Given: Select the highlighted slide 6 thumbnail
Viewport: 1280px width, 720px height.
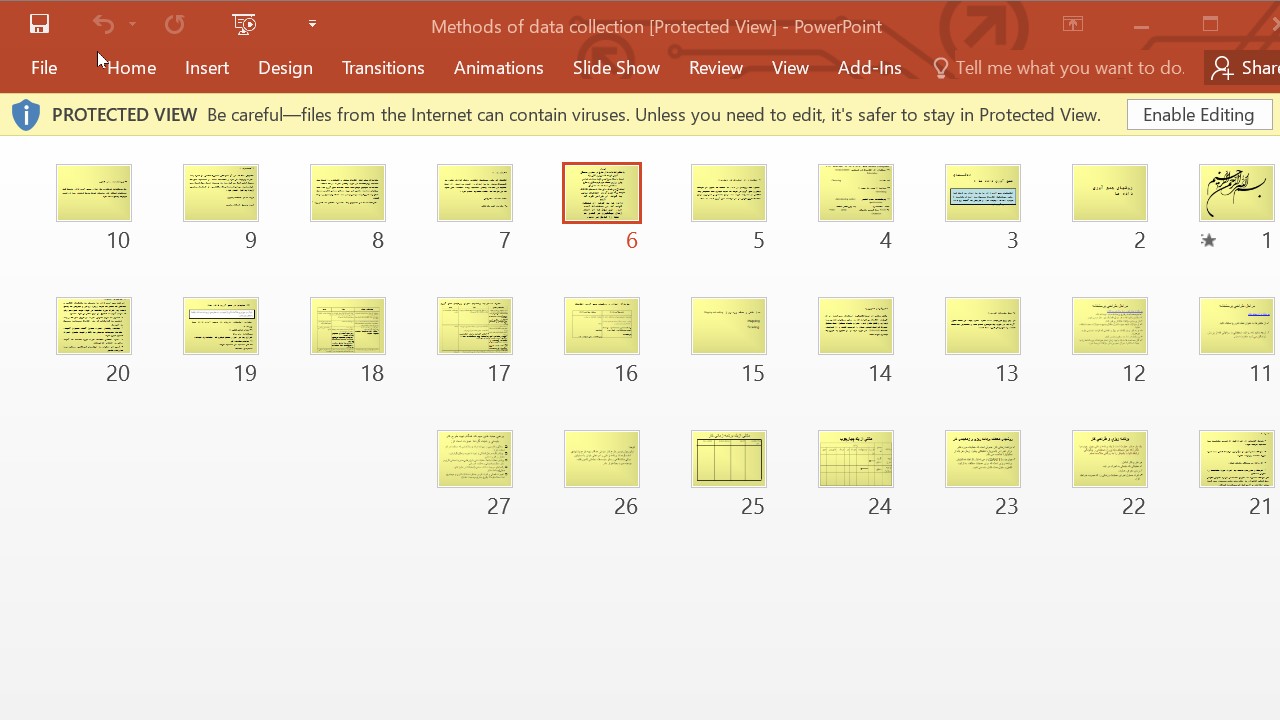Looking at the screenshot, I should click(x=602, y=193).
